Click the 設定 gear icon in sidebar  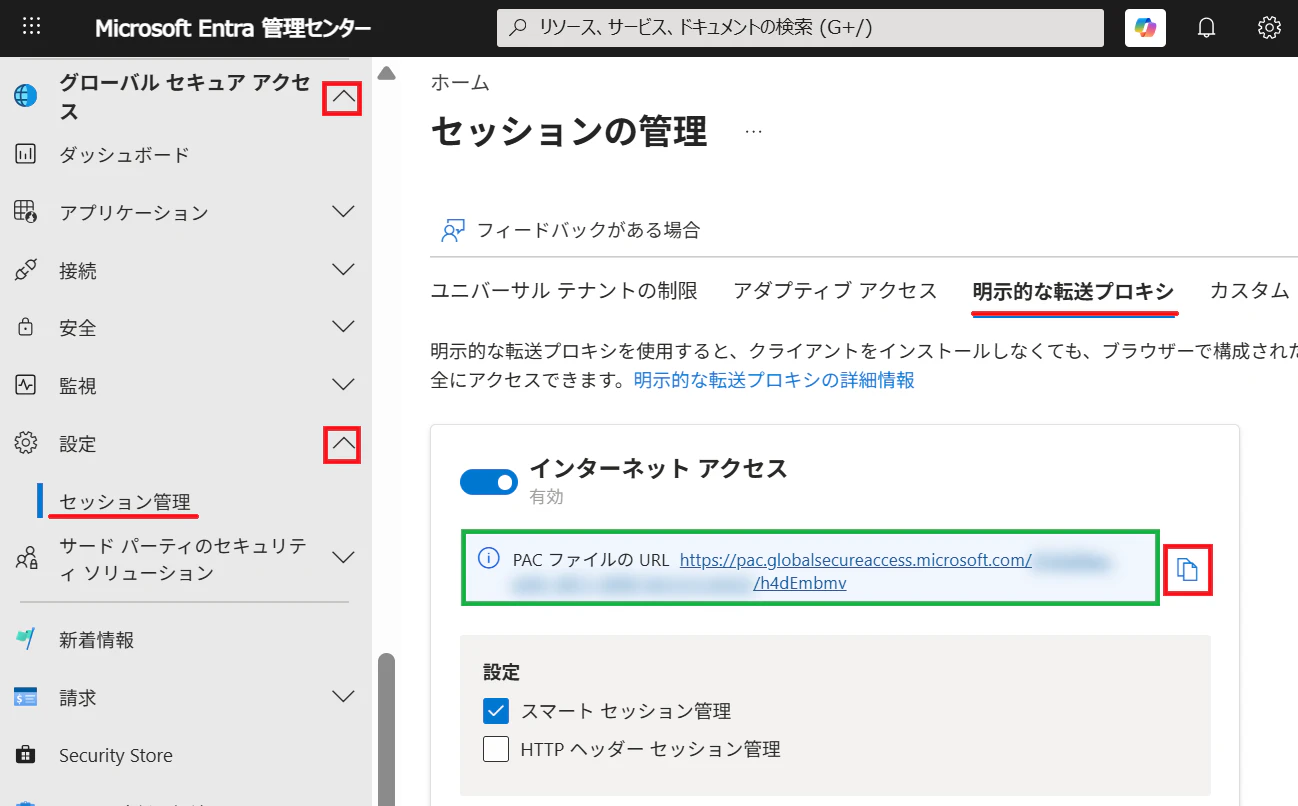pyautogui.click(x=25, y=443)
